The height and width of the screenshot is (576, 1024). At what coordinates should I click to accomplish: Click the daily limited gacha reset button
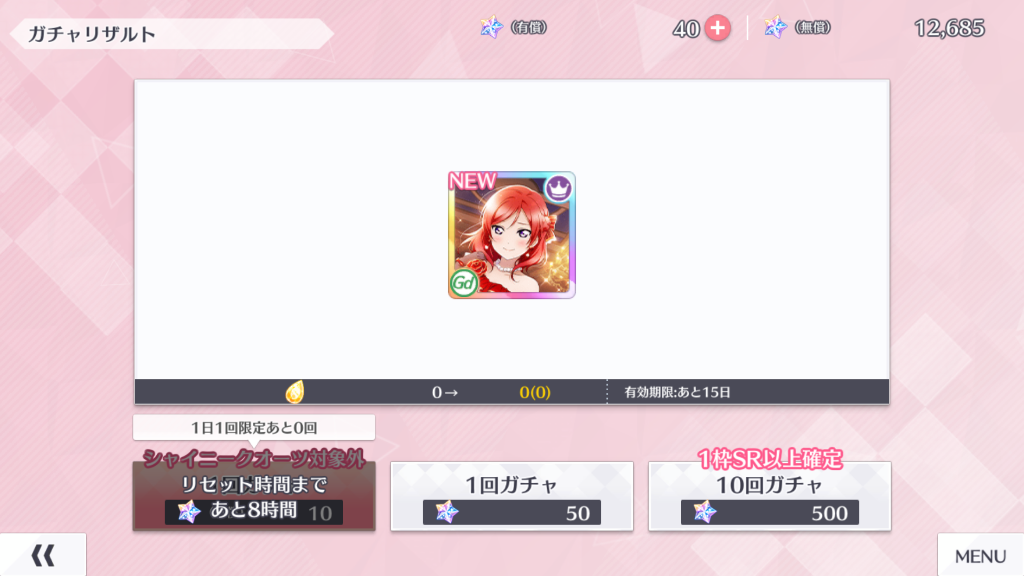(254, 496)
